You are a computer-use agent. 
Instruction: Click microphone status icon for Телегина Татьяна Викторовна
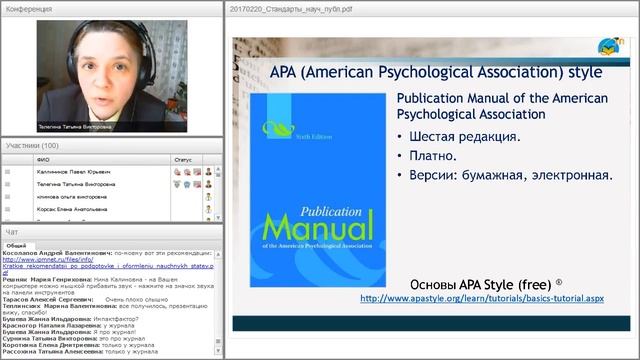177,184
